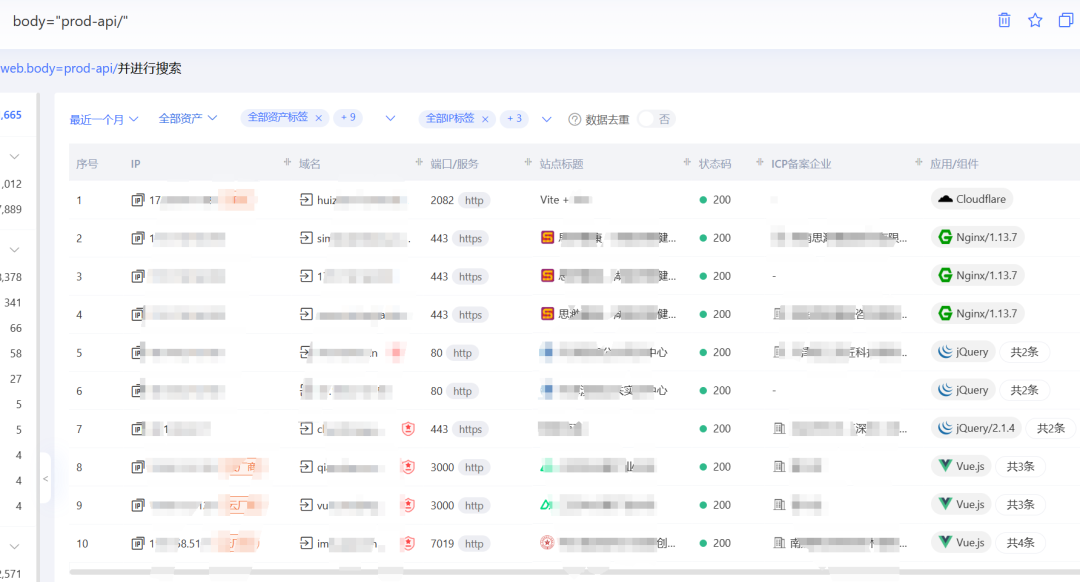
Task: Expand 共3条 components in row 9
Action: [x=1020, y=505]
